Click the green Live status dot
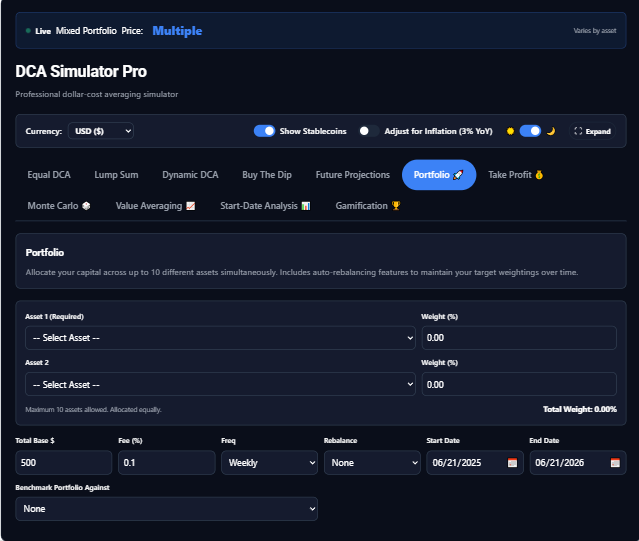Screen dimensions: 639x541 (28, 31)
